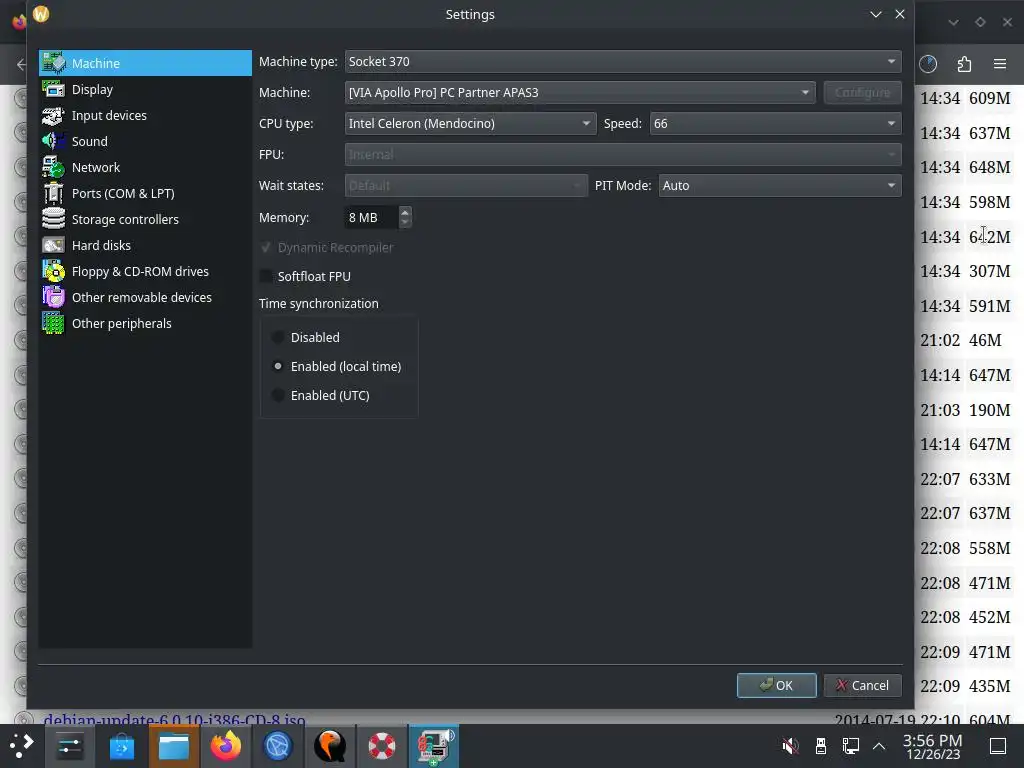The image size is (1024, 768).
Task: Click the Firefox circular toolbar icon
Action: (x=928, y=63)
